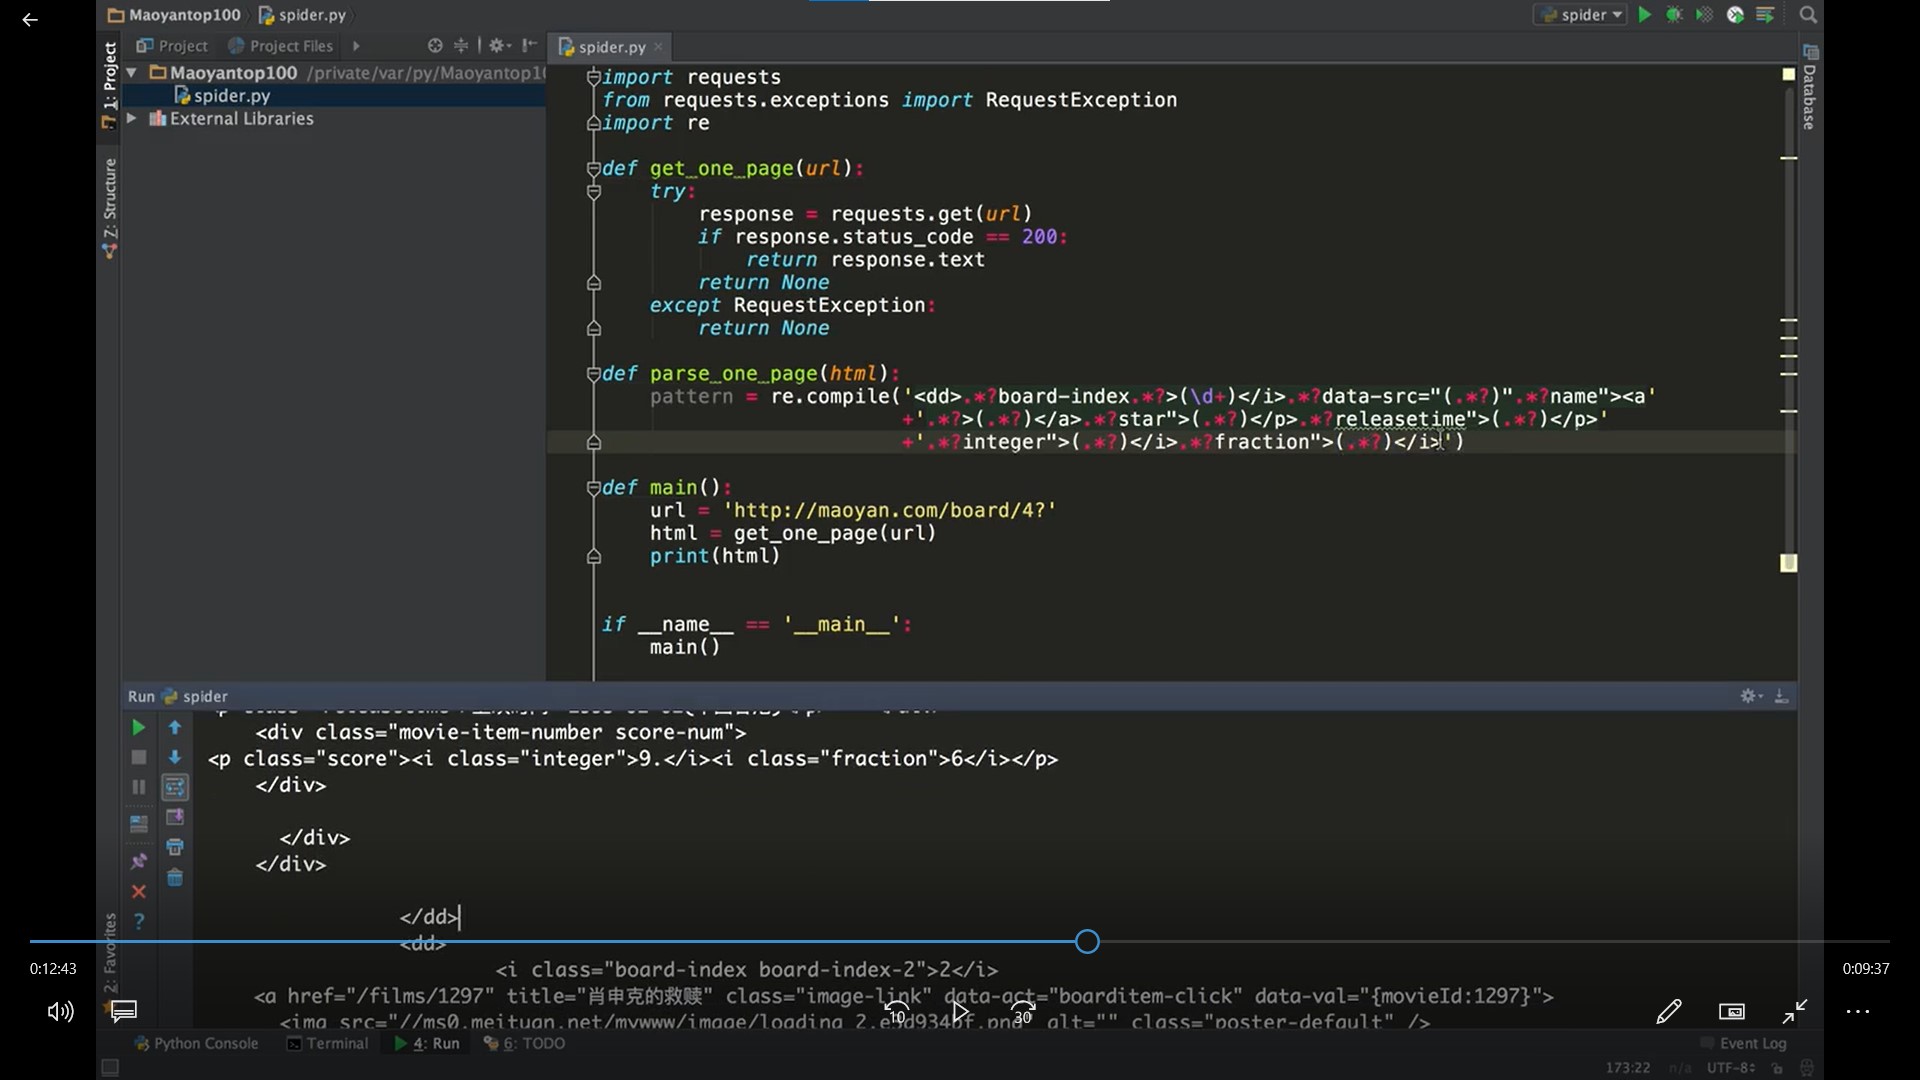Close the Run tab with the red X
The height and width of the screenshot is (1080, 1920).
[139, 892]
